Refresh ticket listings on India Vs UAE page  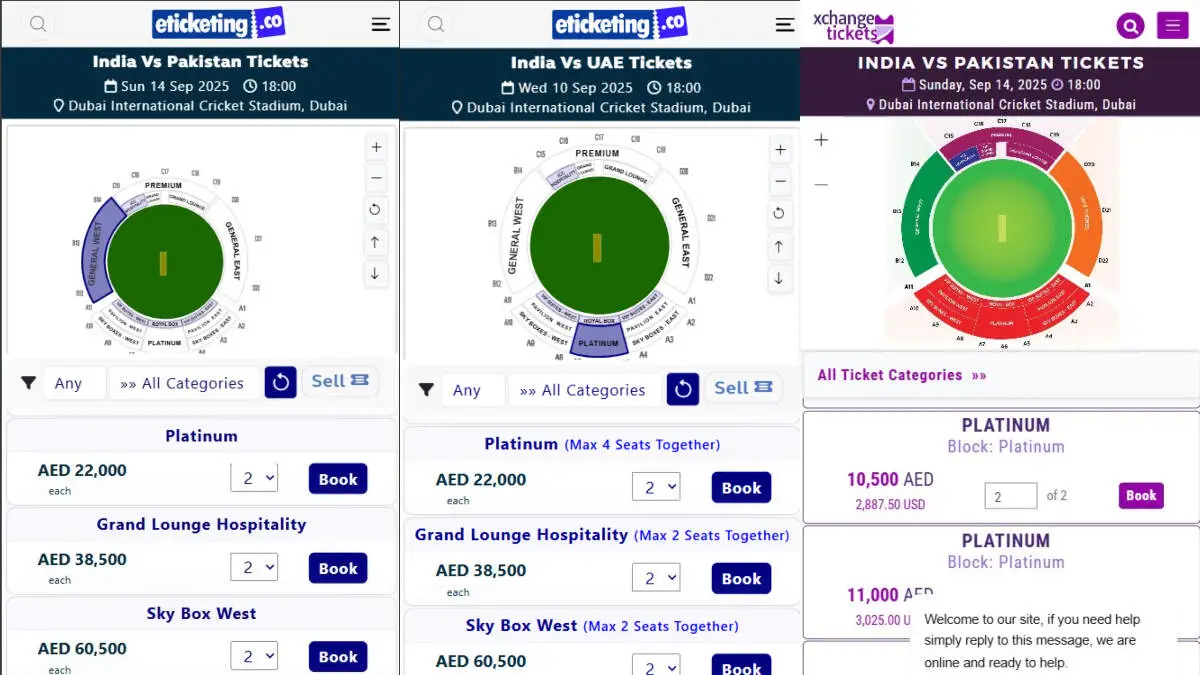point(683,389)
